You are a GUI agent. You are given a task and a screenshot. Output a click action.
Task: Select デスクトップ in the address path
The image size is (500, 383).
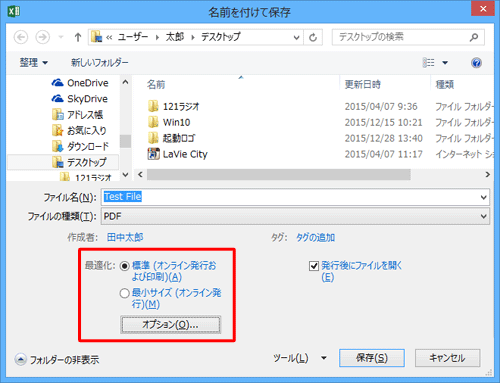(x=220, y=37)
